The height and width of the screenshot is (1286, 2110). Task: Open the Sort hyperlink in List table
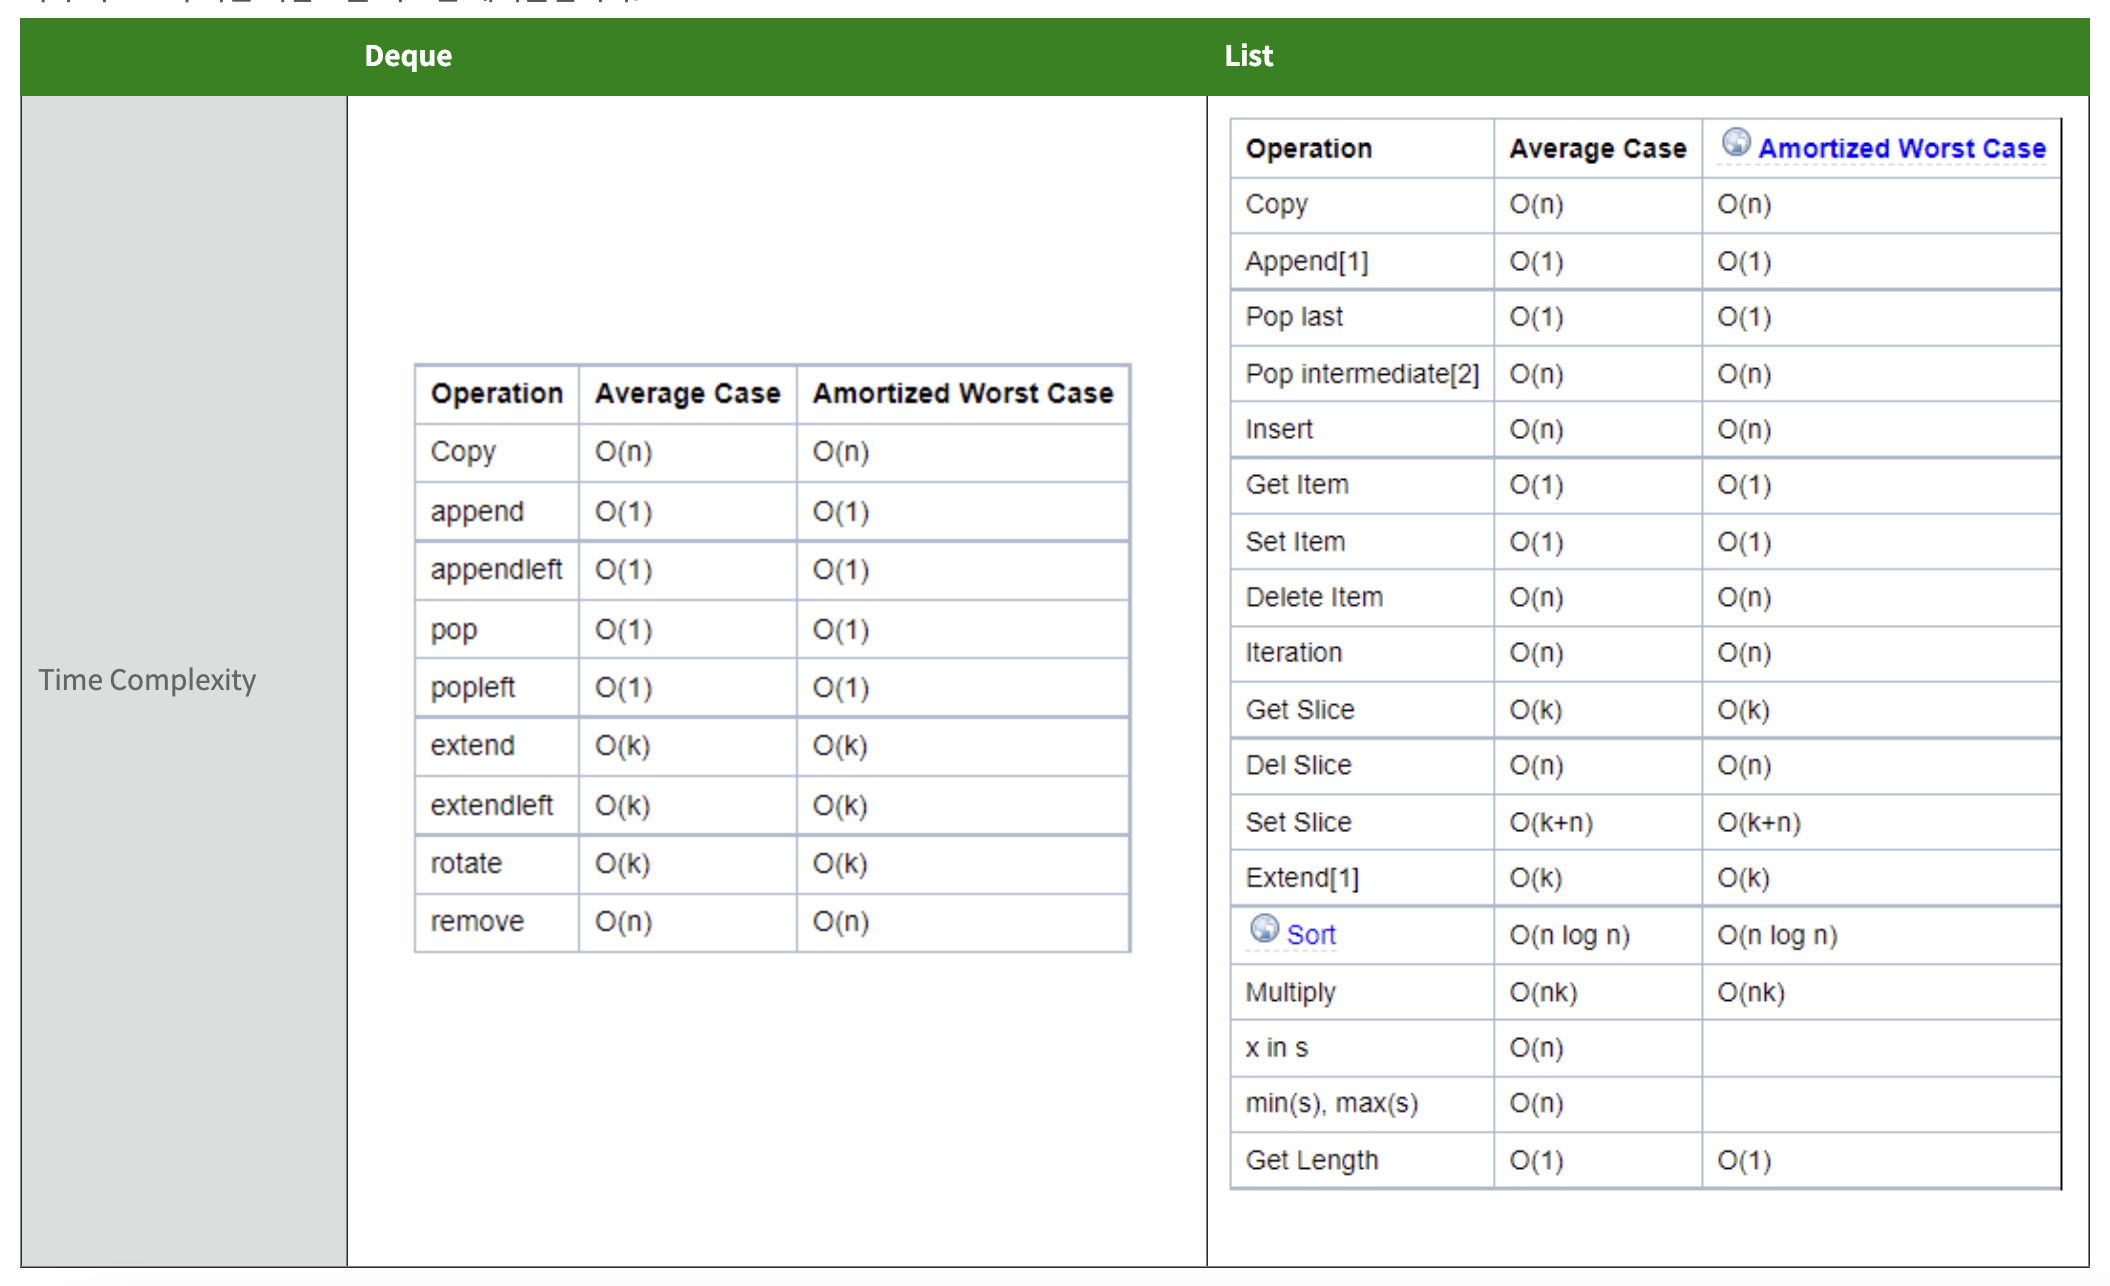point(1310,935)
